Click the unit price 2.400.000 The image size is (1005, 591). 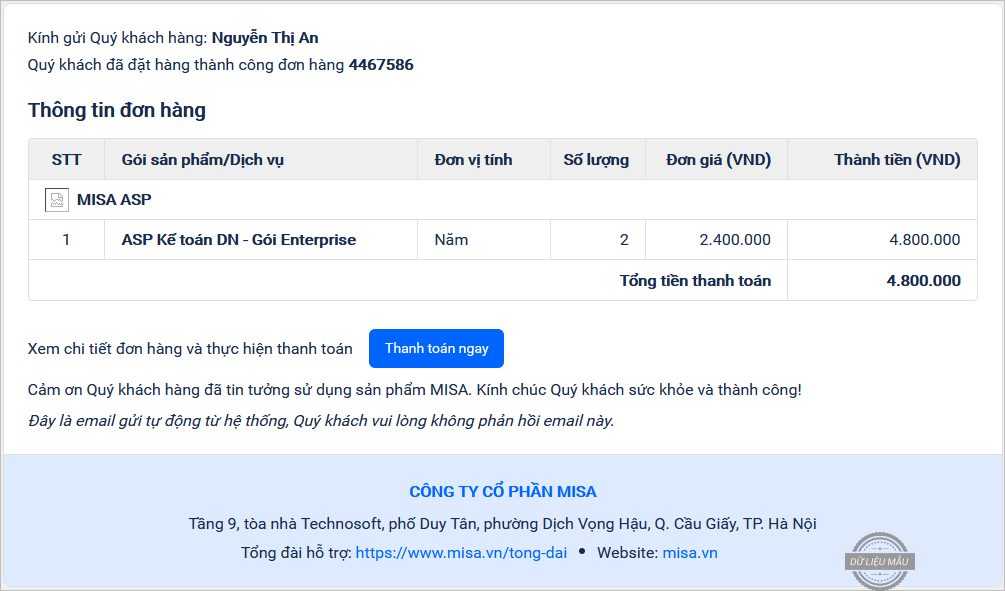[735, 240]
